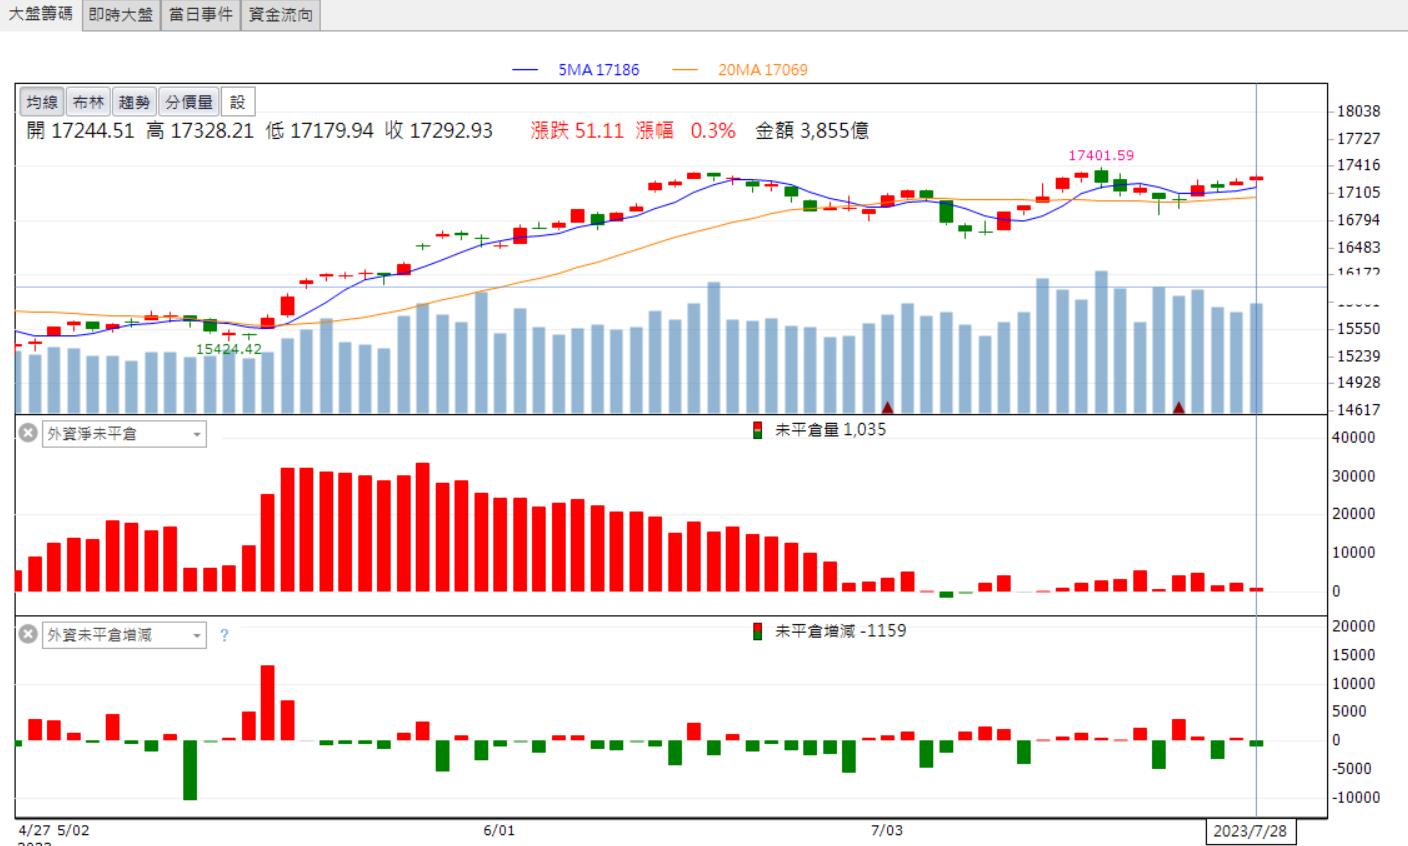Open the 外資淨未平倉 indicator dropdown
1408x846 pixels.
tap(124, 434)
